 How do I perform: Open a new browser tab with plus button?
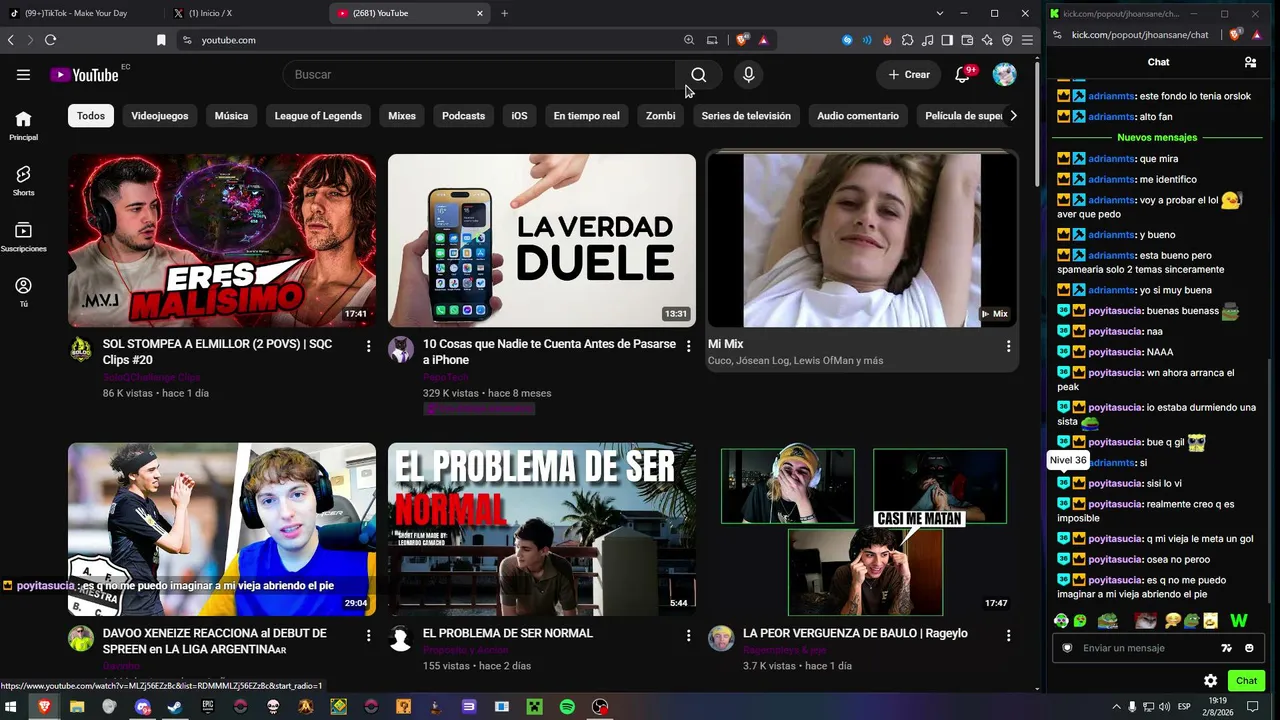[504, 13]
